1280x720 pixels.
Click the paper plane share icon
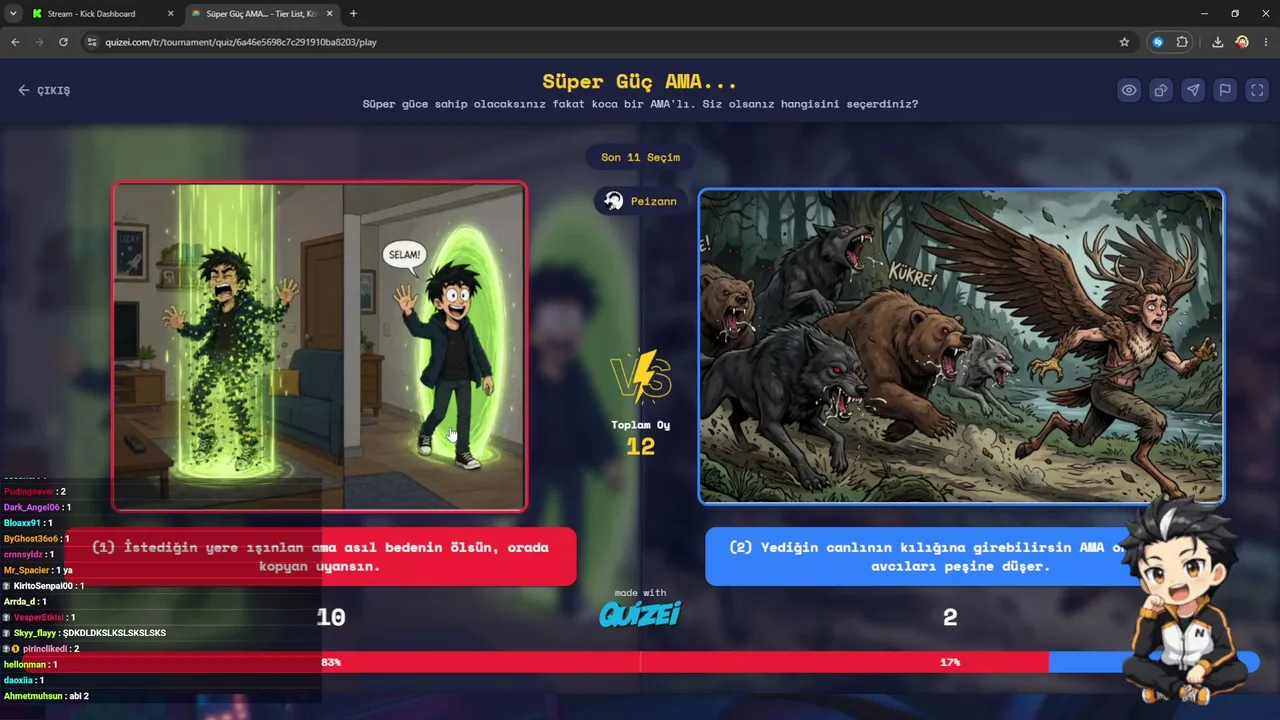pyautogui.click(x=1193, y=90)
